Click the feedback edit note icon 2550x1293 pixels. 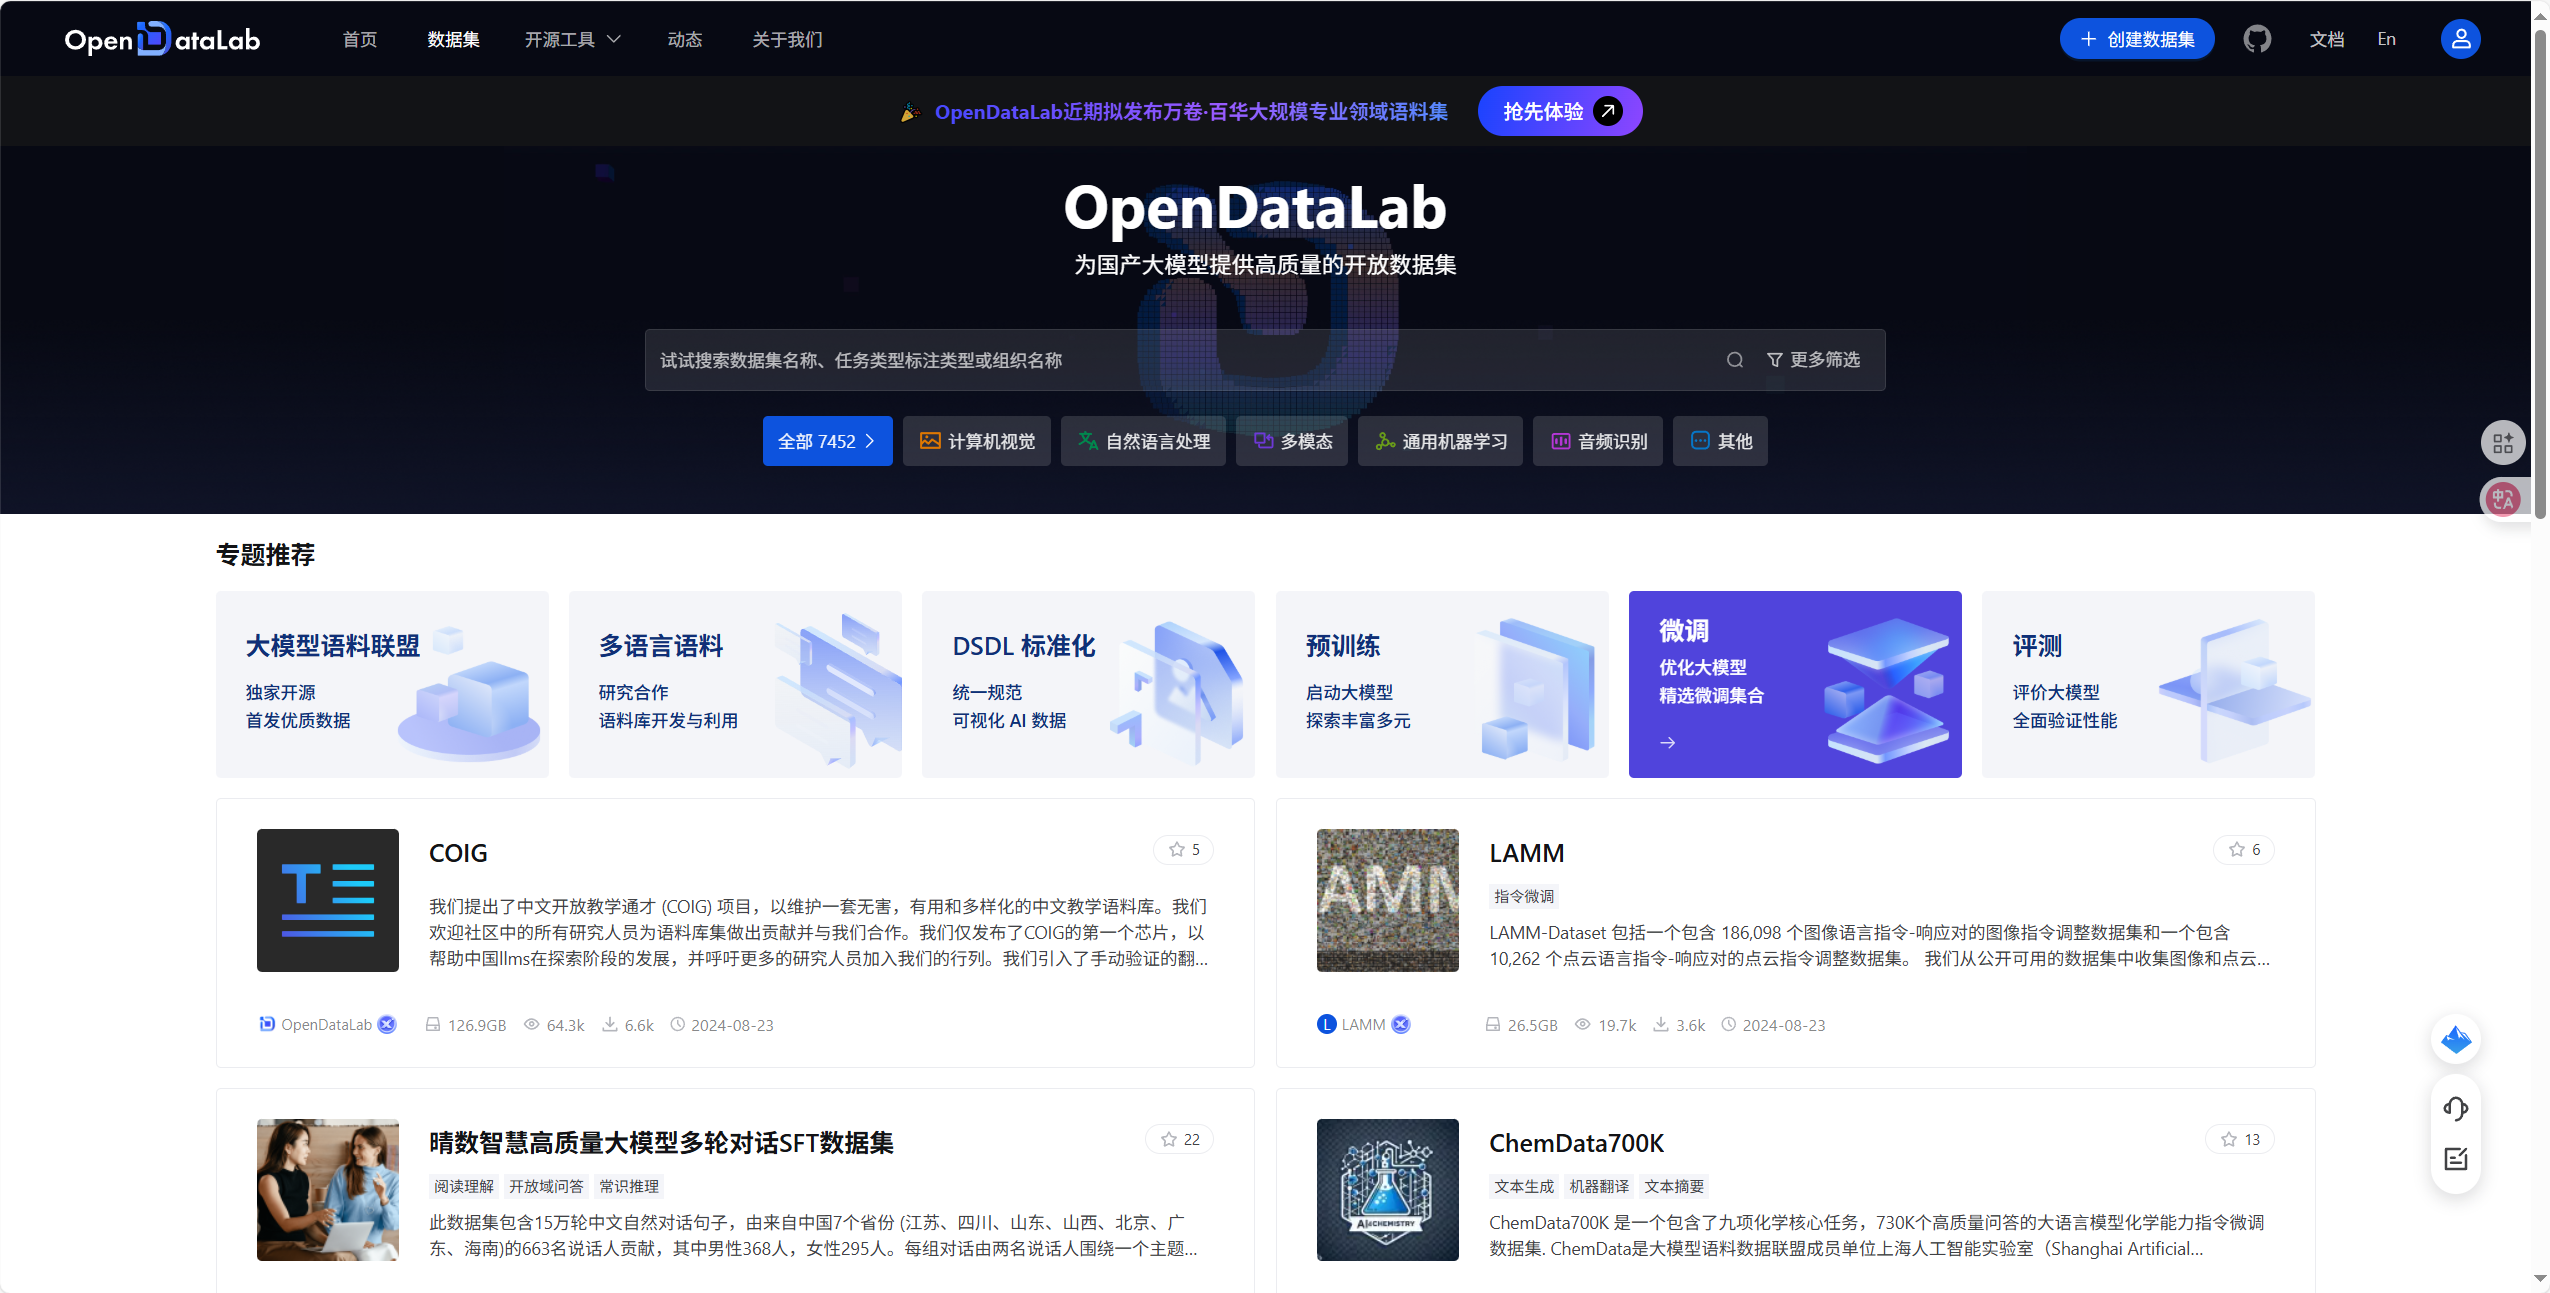2455,1159
